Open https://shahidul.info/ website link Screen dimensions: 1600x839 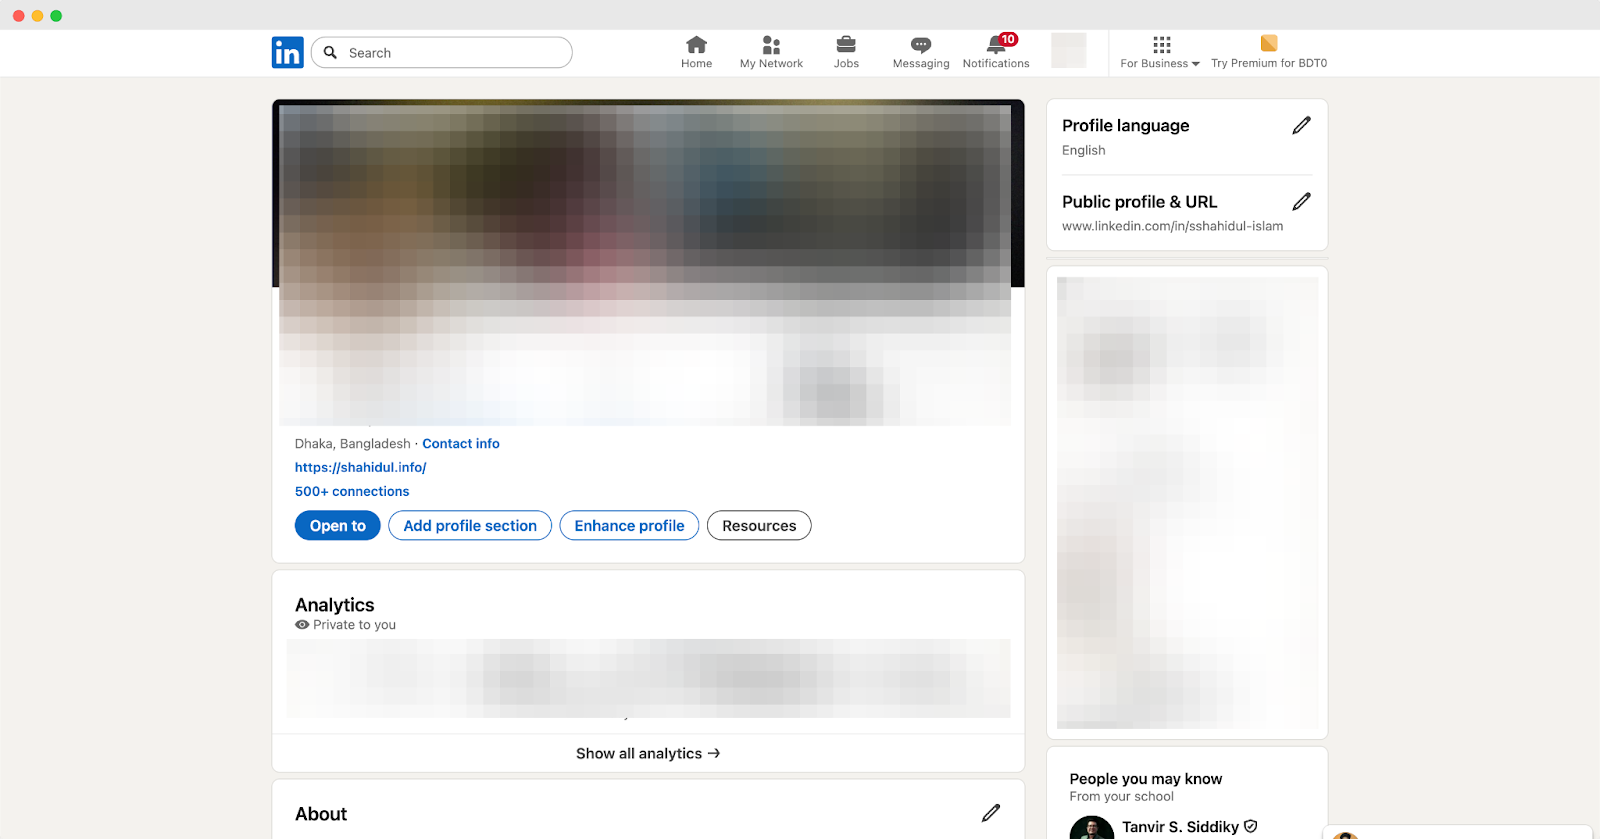tap(360, 467)
